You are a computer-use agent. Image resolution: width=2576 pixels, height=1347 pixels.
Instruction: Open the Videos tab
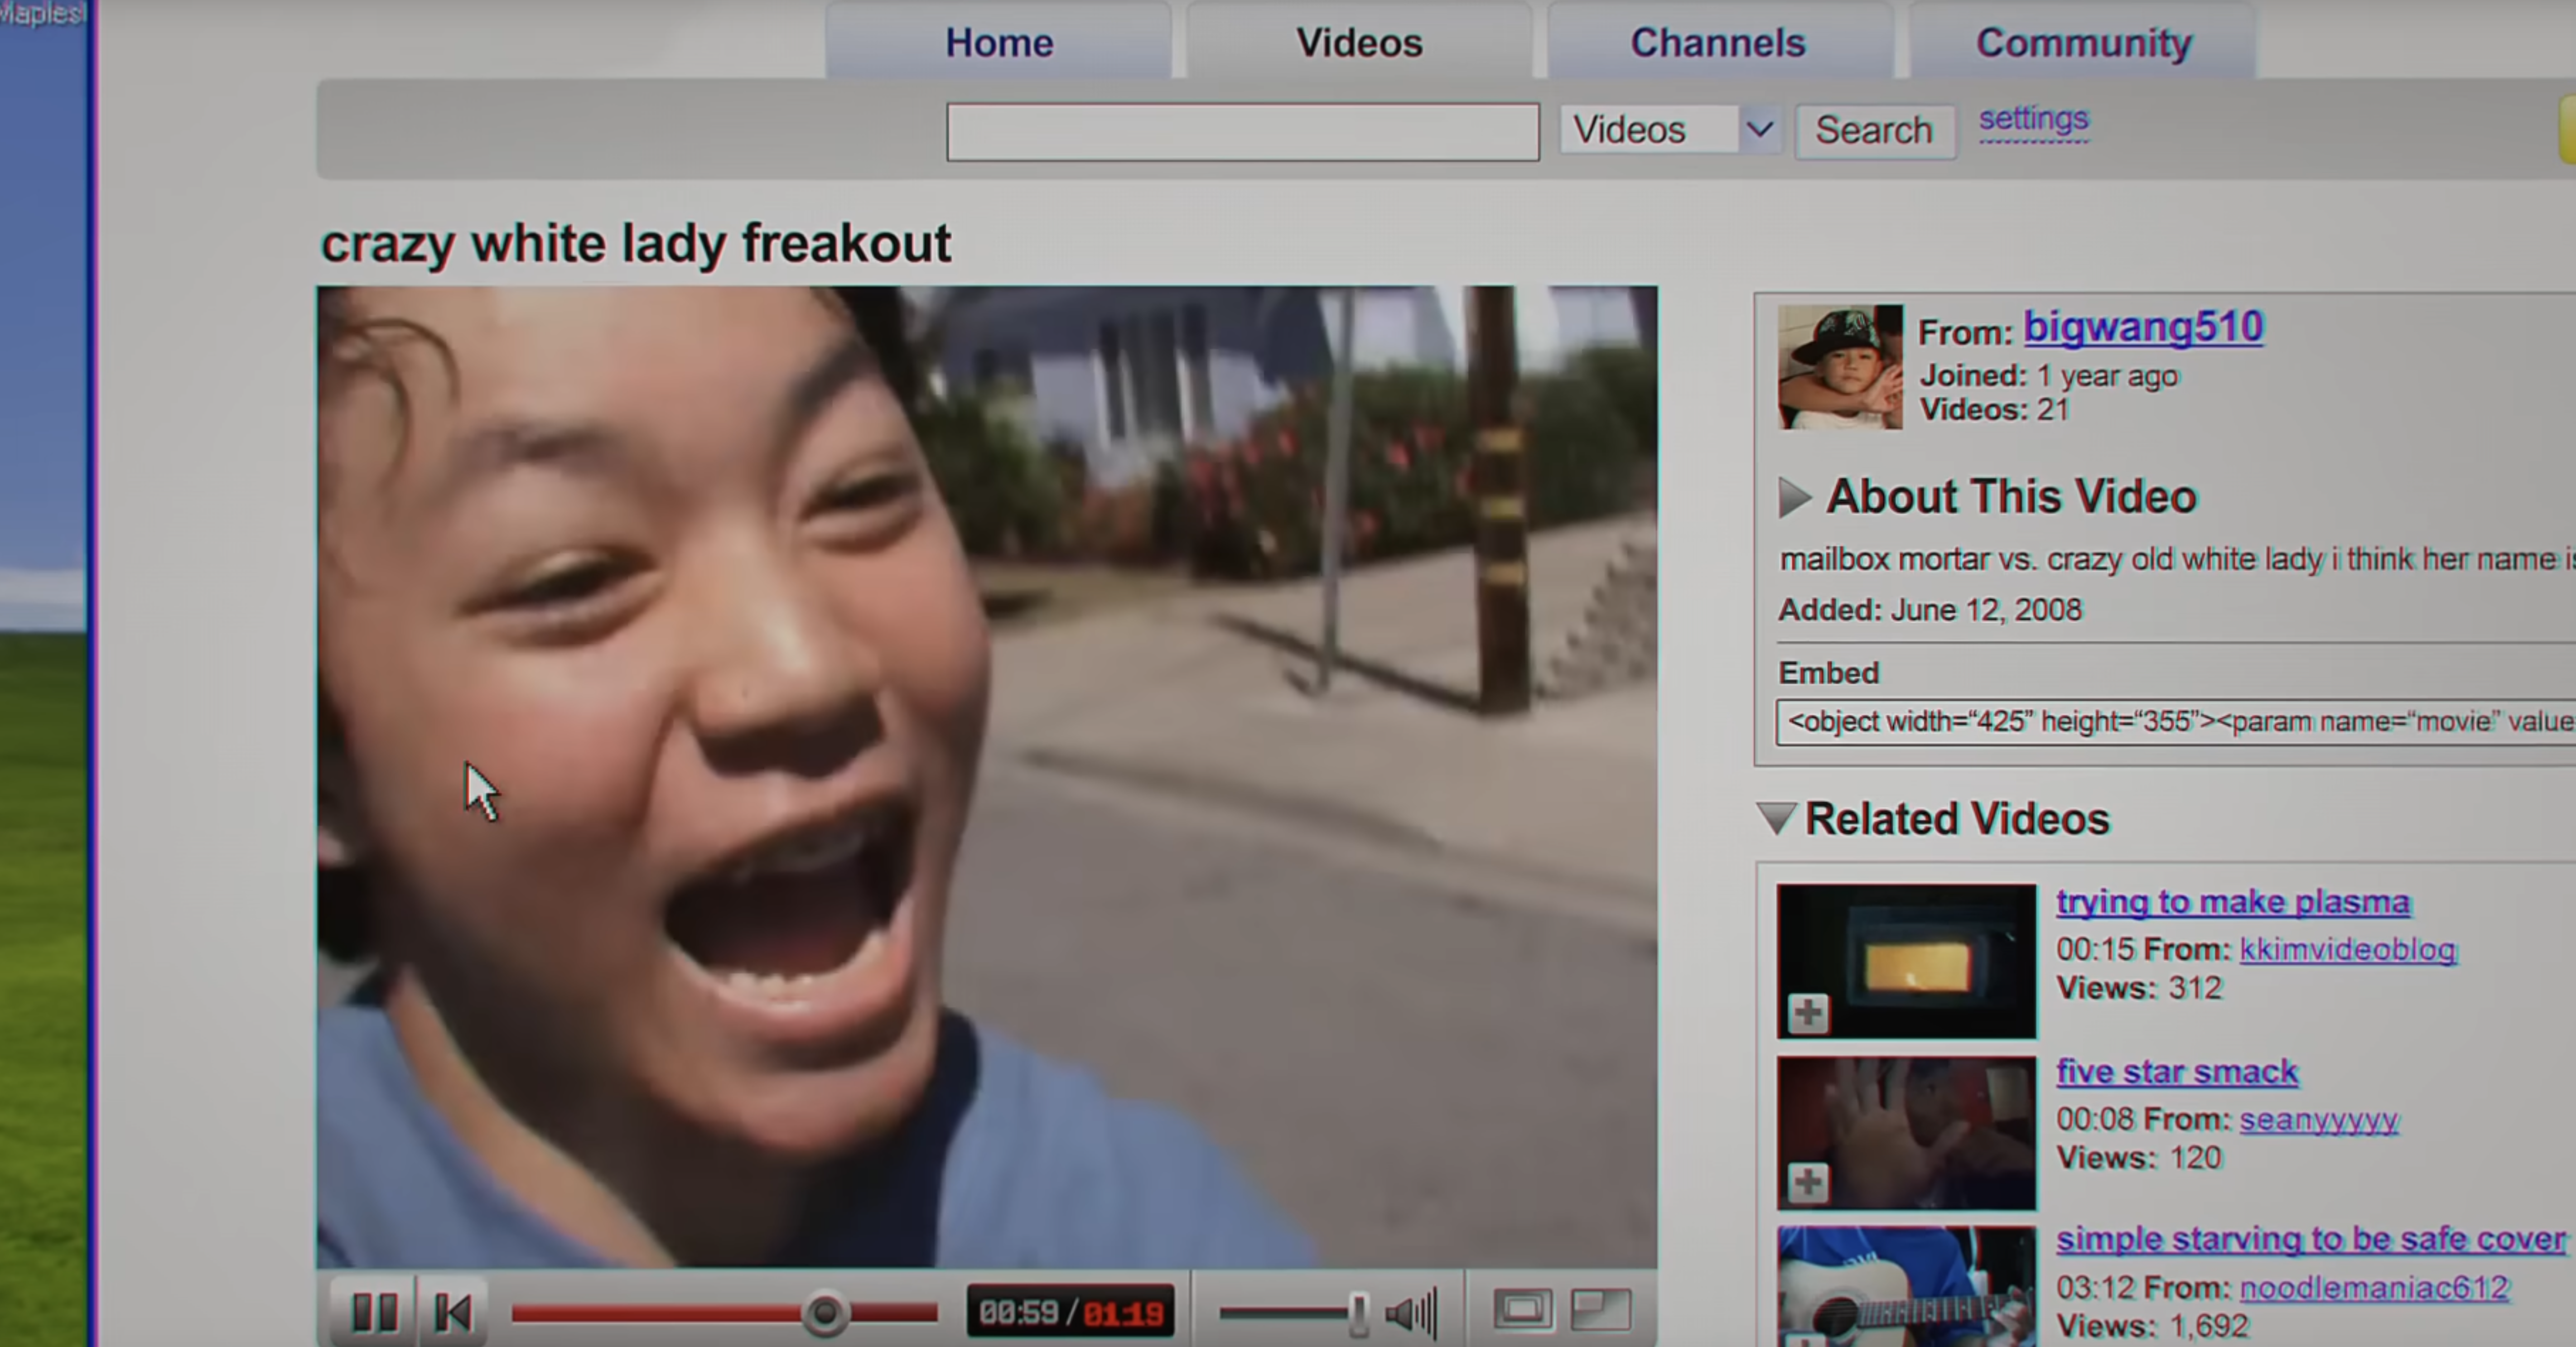click(1359, 42)
